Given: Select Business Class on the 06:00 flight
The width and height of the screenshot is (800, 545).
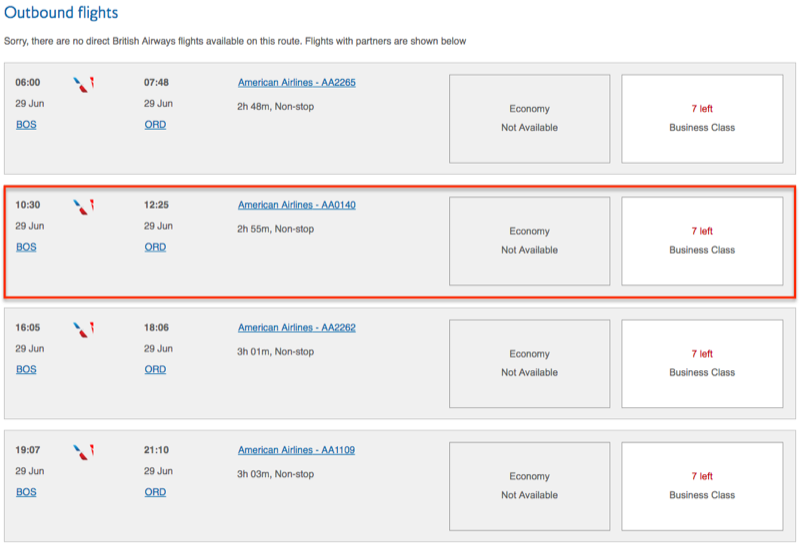Looking at the screenshot, I should coord(702,119).
